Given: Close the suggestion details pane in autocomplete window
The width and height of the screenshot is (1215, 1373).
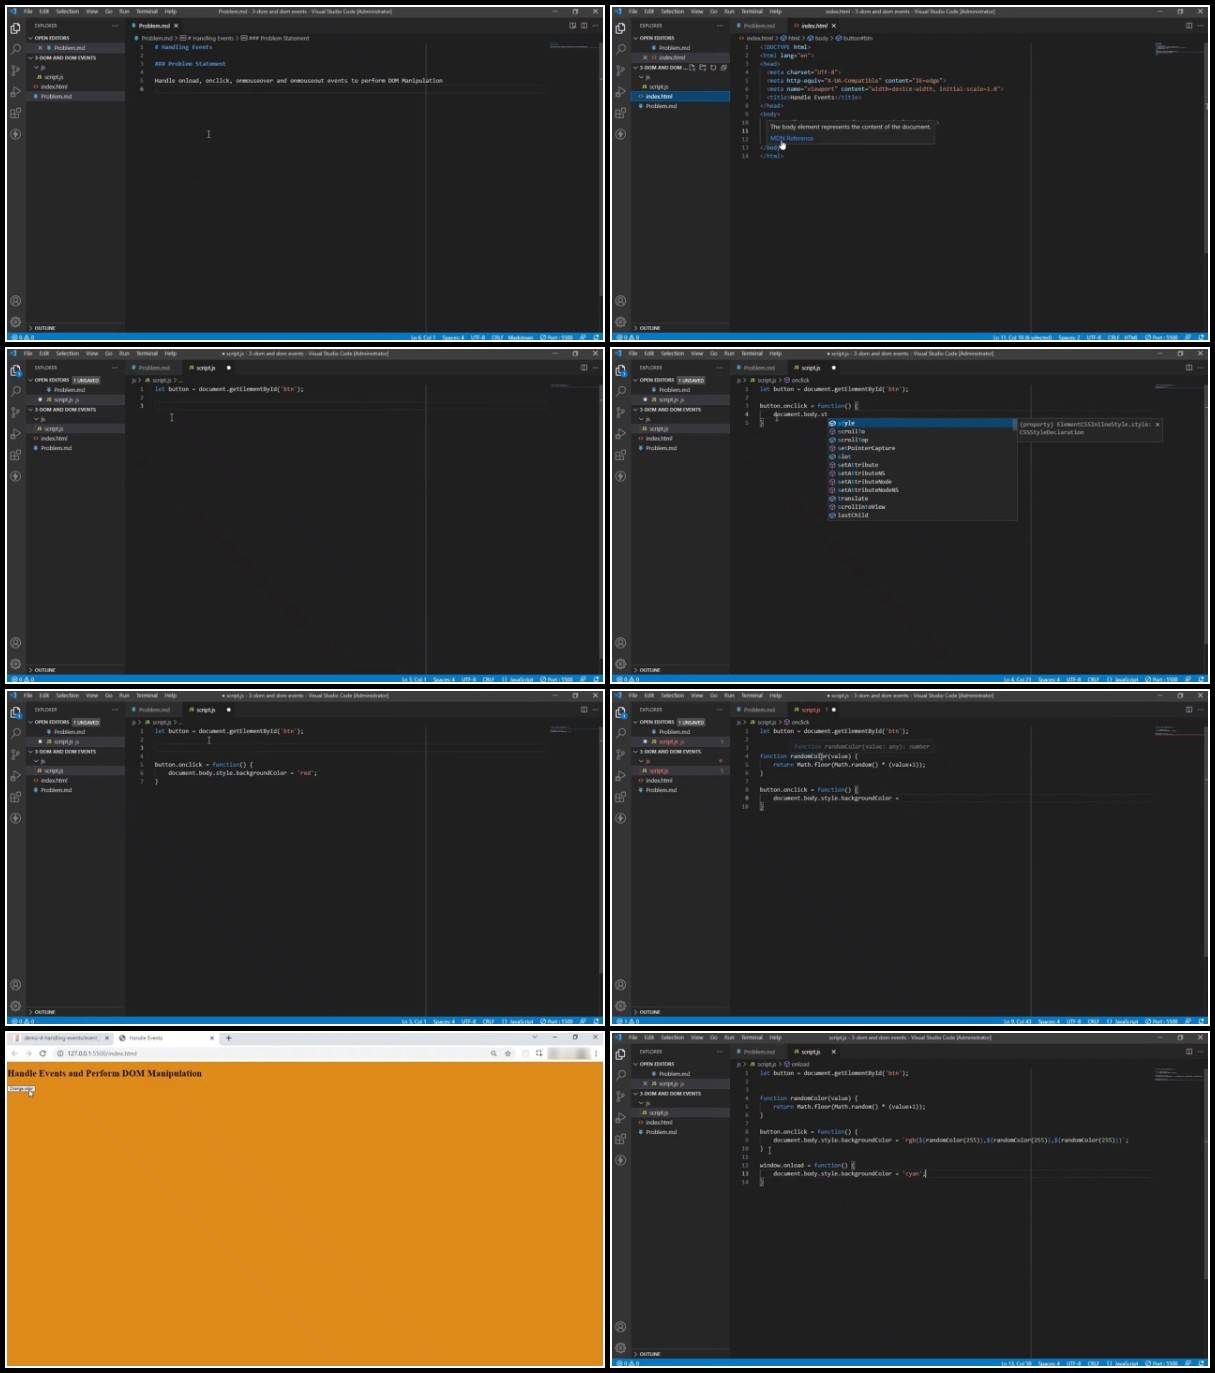Looking at the screenshot, I should (x=1158, y=424).
